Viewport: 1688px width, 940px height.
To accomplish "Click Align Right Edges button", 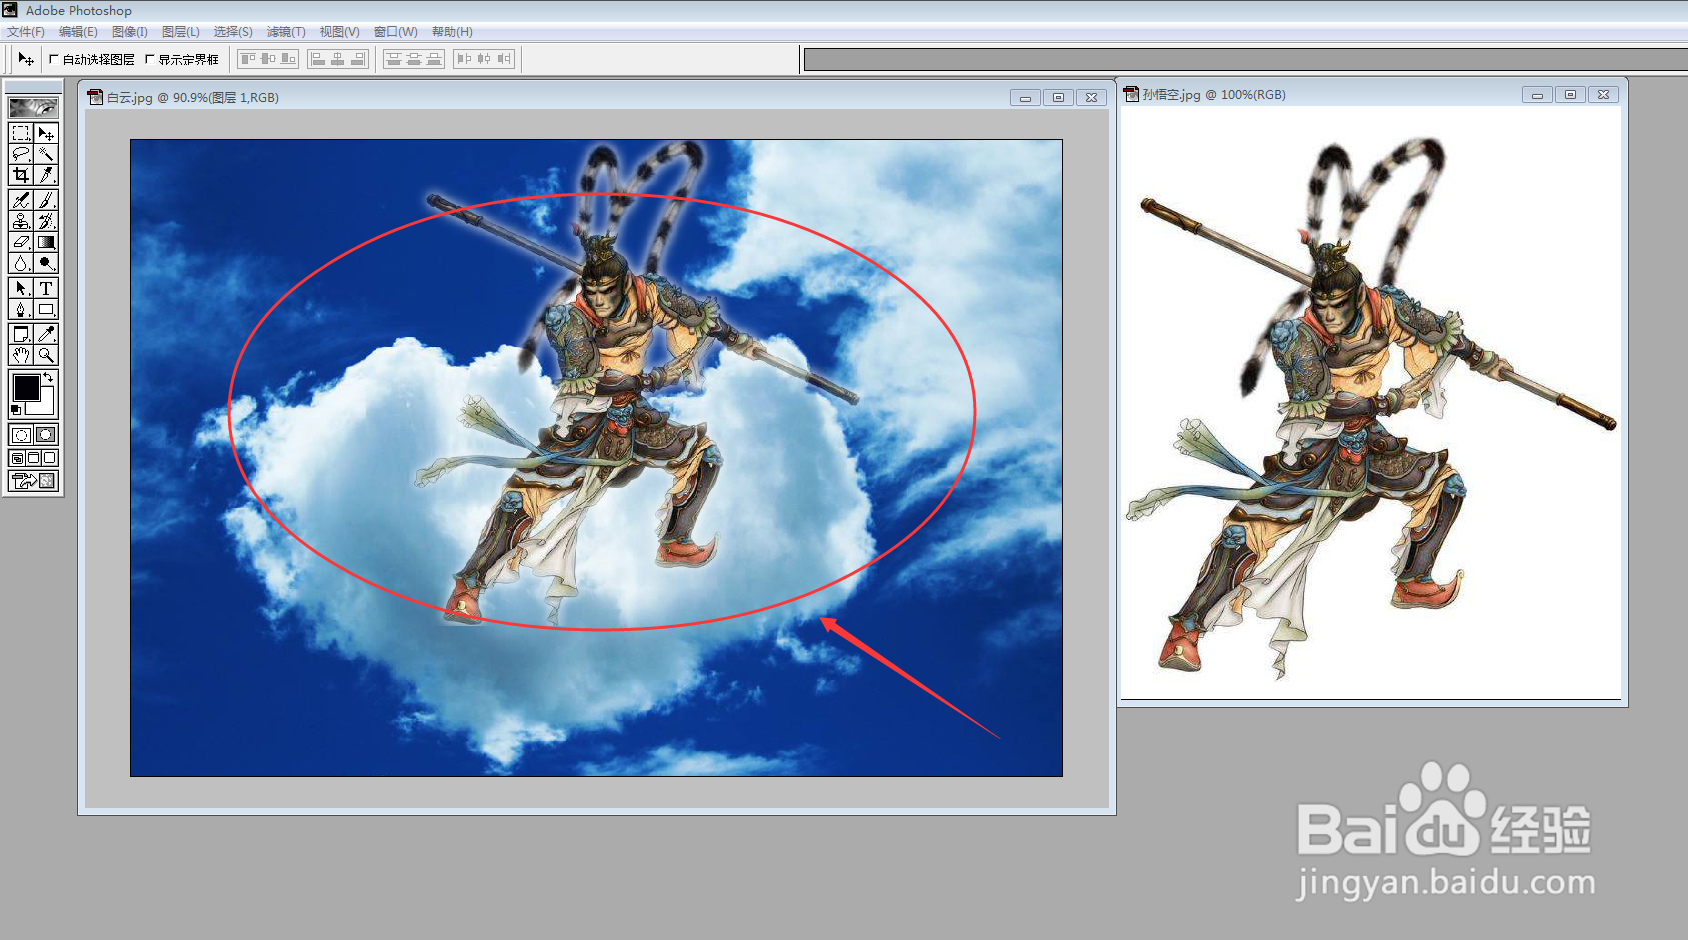I will pos(358,59).
